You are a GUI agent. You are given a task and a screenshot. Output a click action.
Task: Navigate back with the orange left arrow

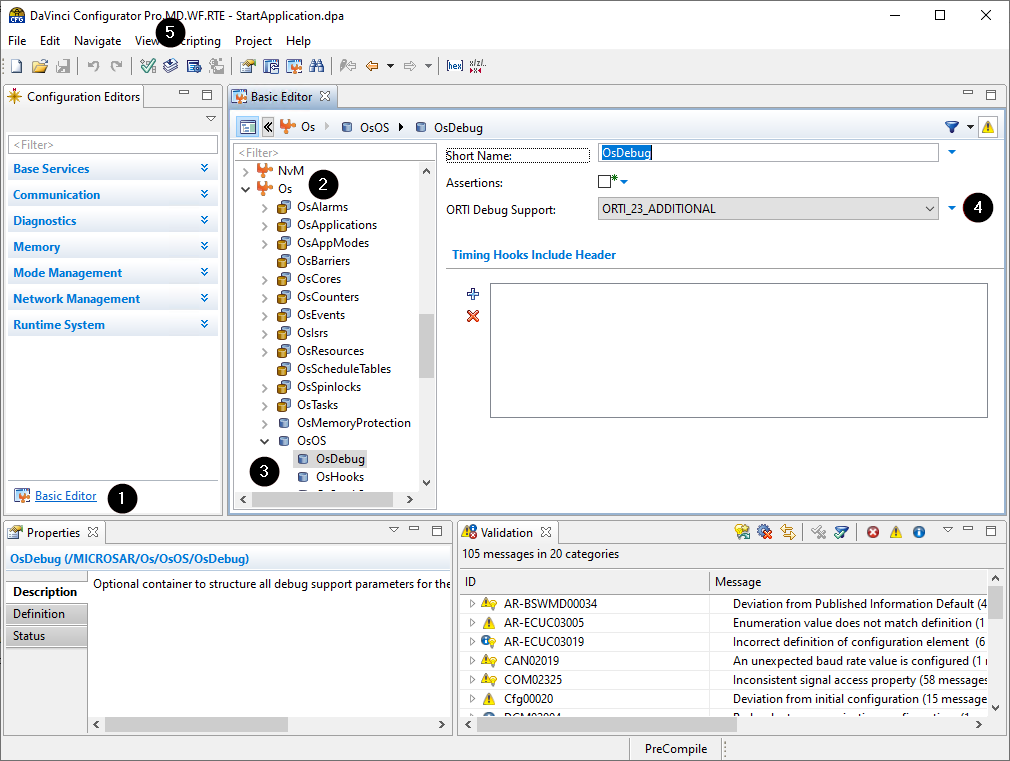tap(372, 66)
